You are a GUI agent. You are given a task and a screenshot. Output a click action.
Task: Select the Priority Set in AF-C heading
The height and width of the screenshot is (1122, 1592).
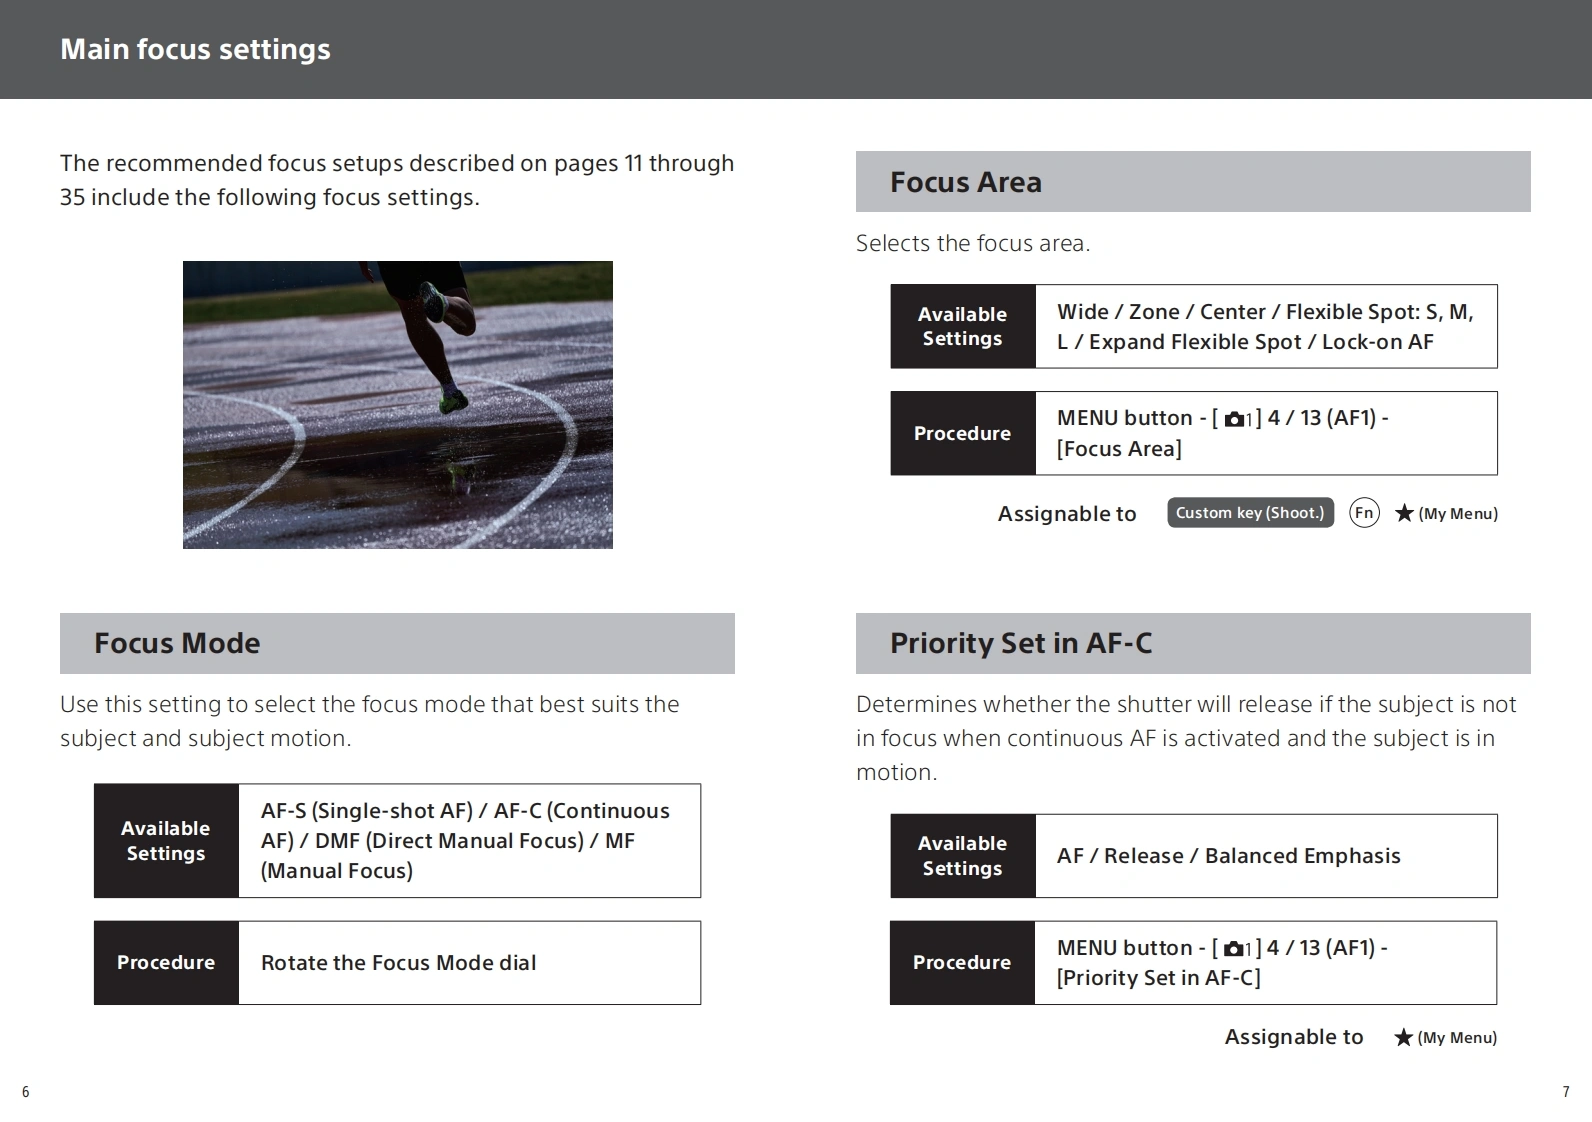[x=1020, y=643]
